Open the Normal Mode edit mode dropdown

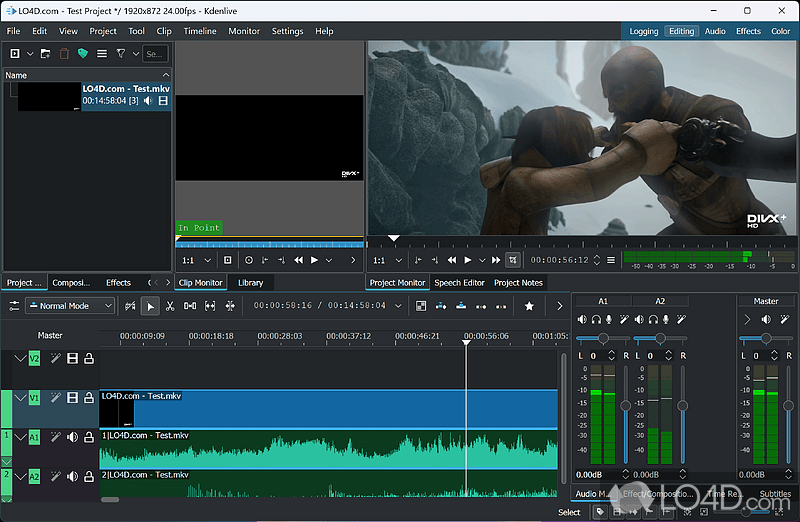click(70, 306)
